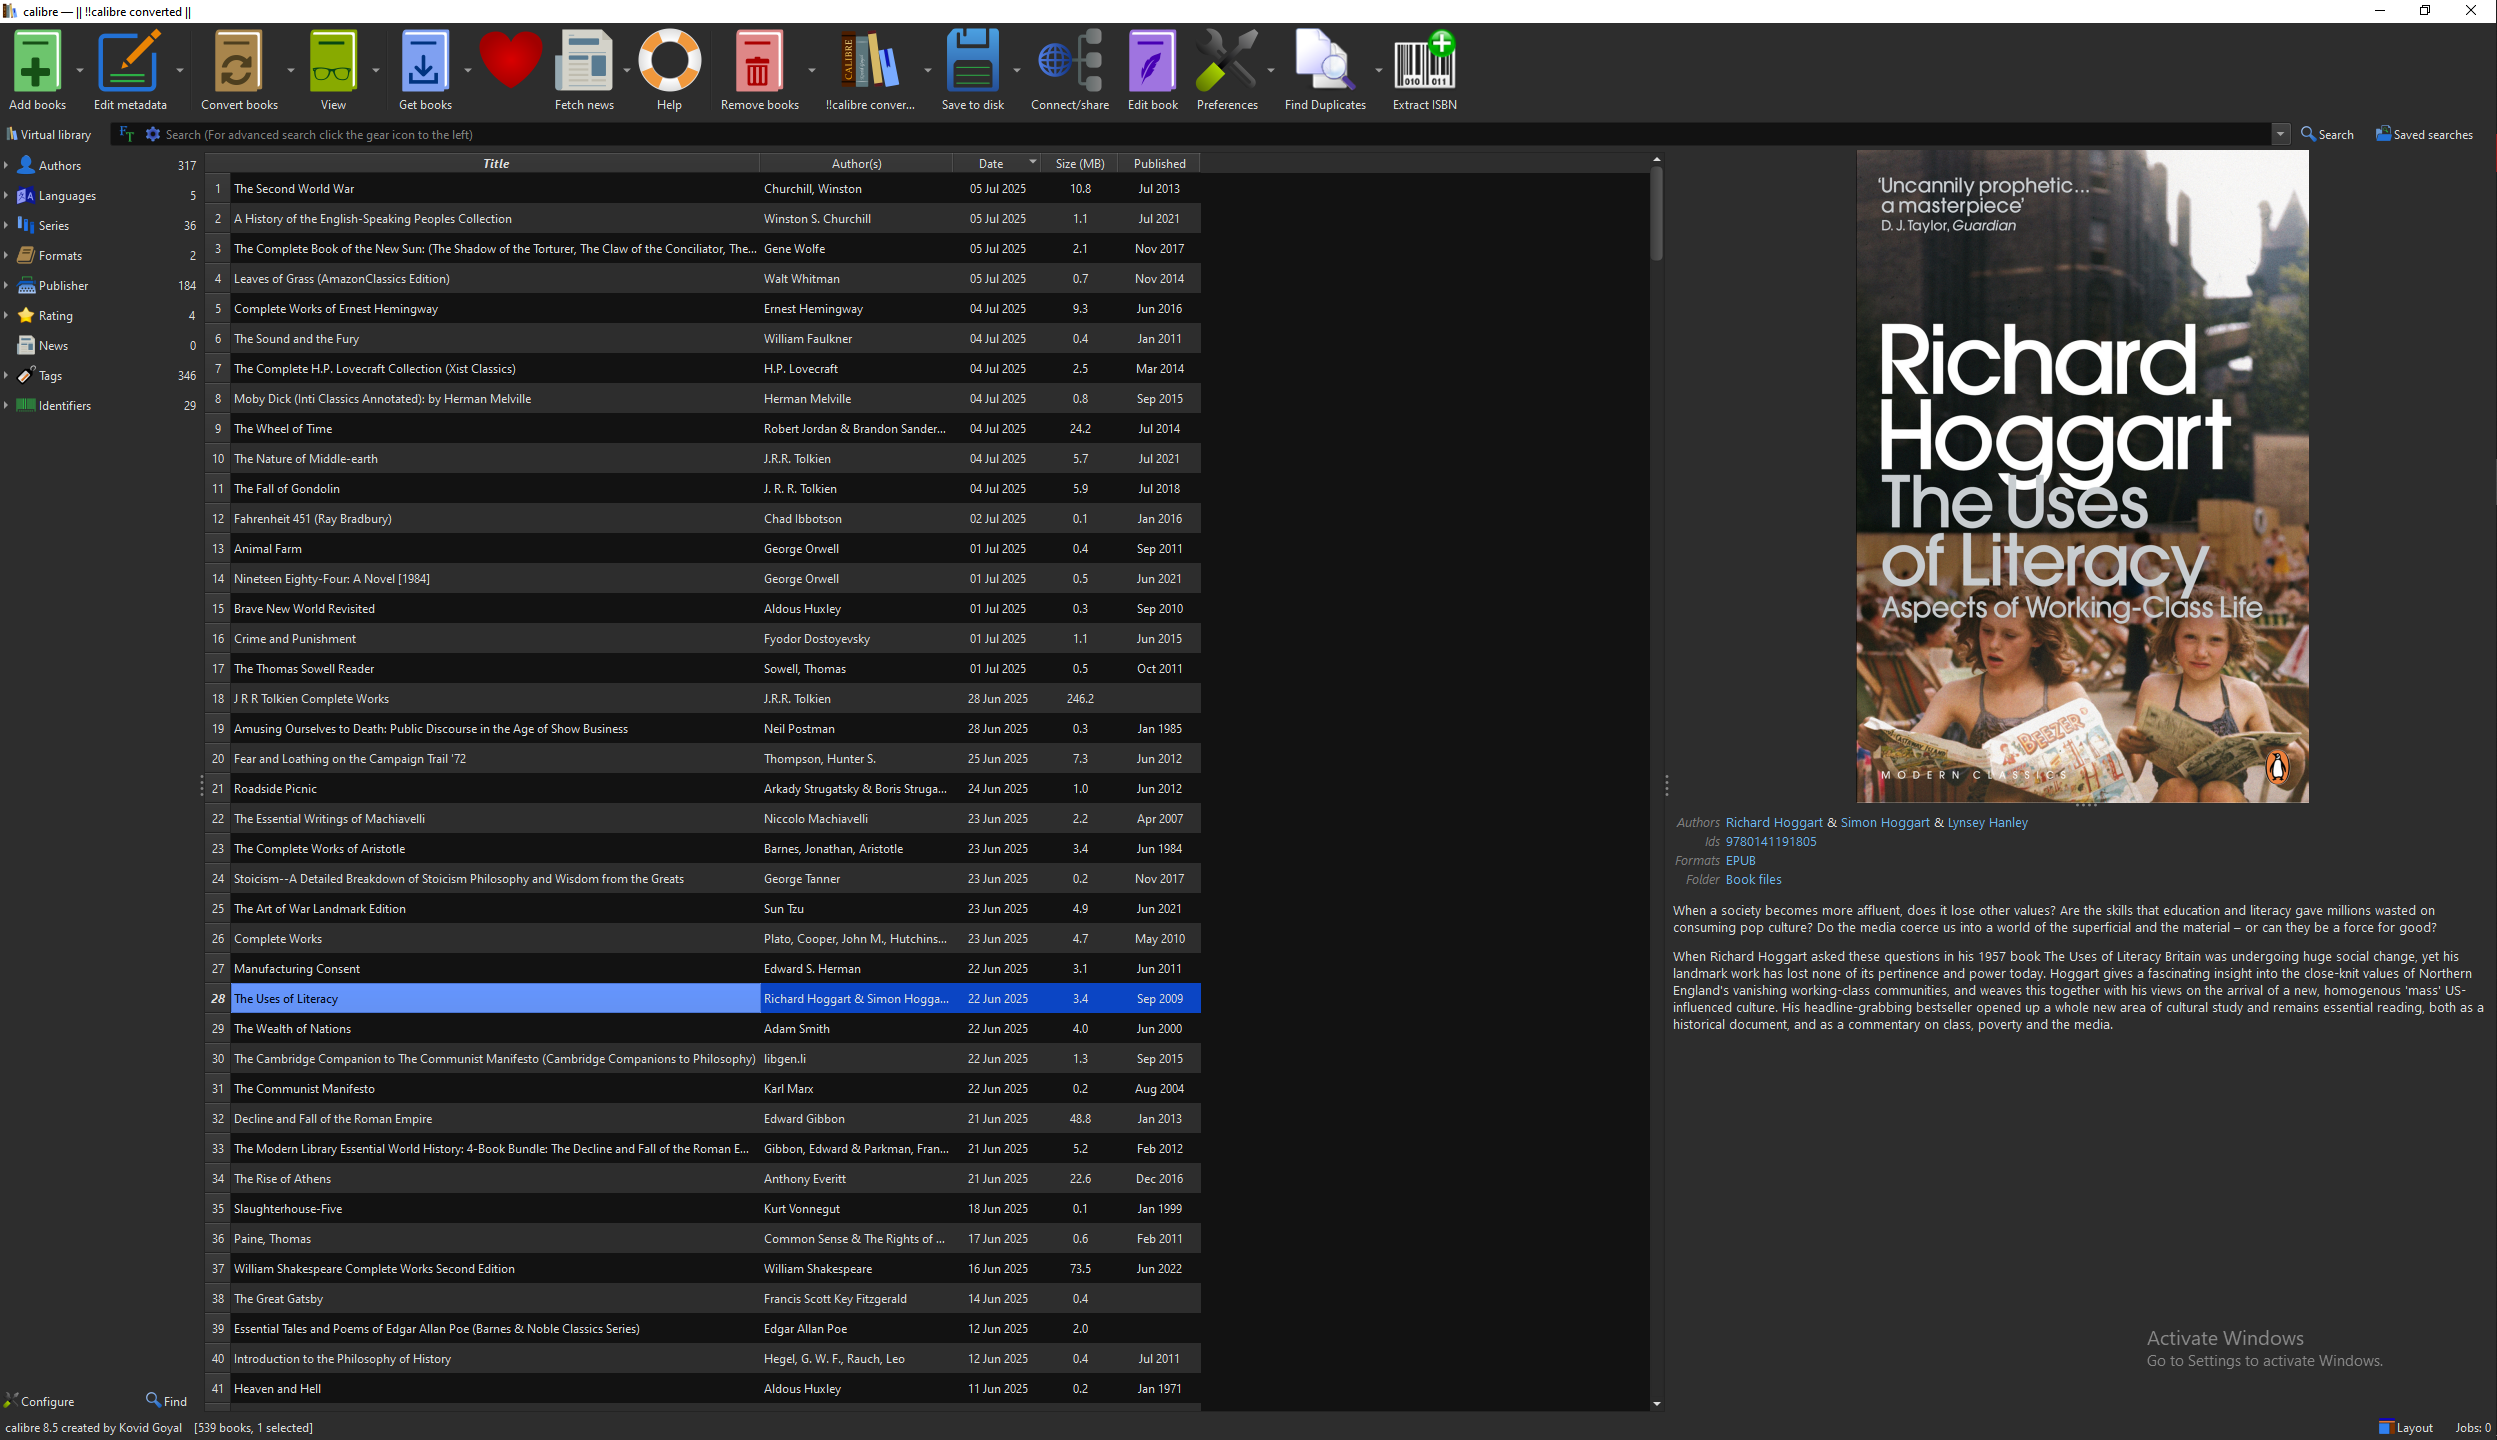Open Remove books dropdown arrow
The image size is (2497, 1440).
(x=811, y=70)
